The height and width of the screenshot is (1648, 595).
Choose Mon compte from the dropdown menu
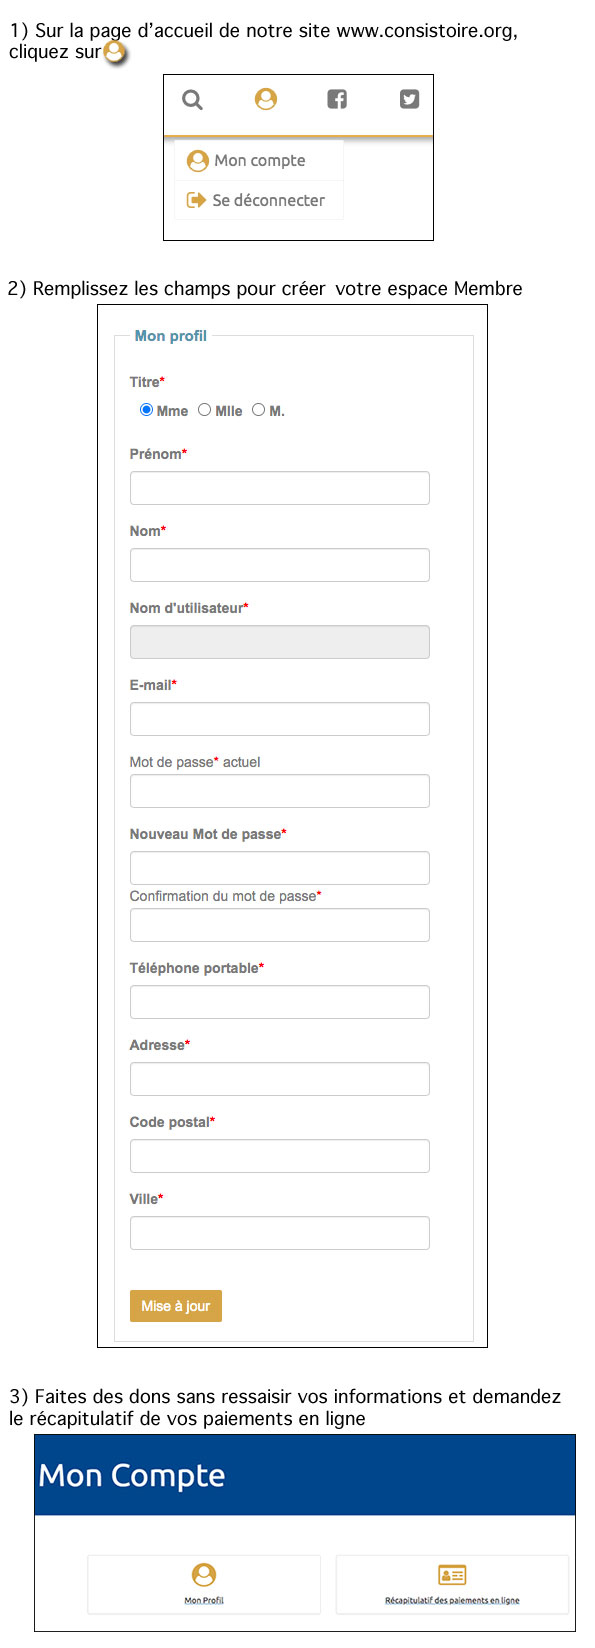[260, 160]
